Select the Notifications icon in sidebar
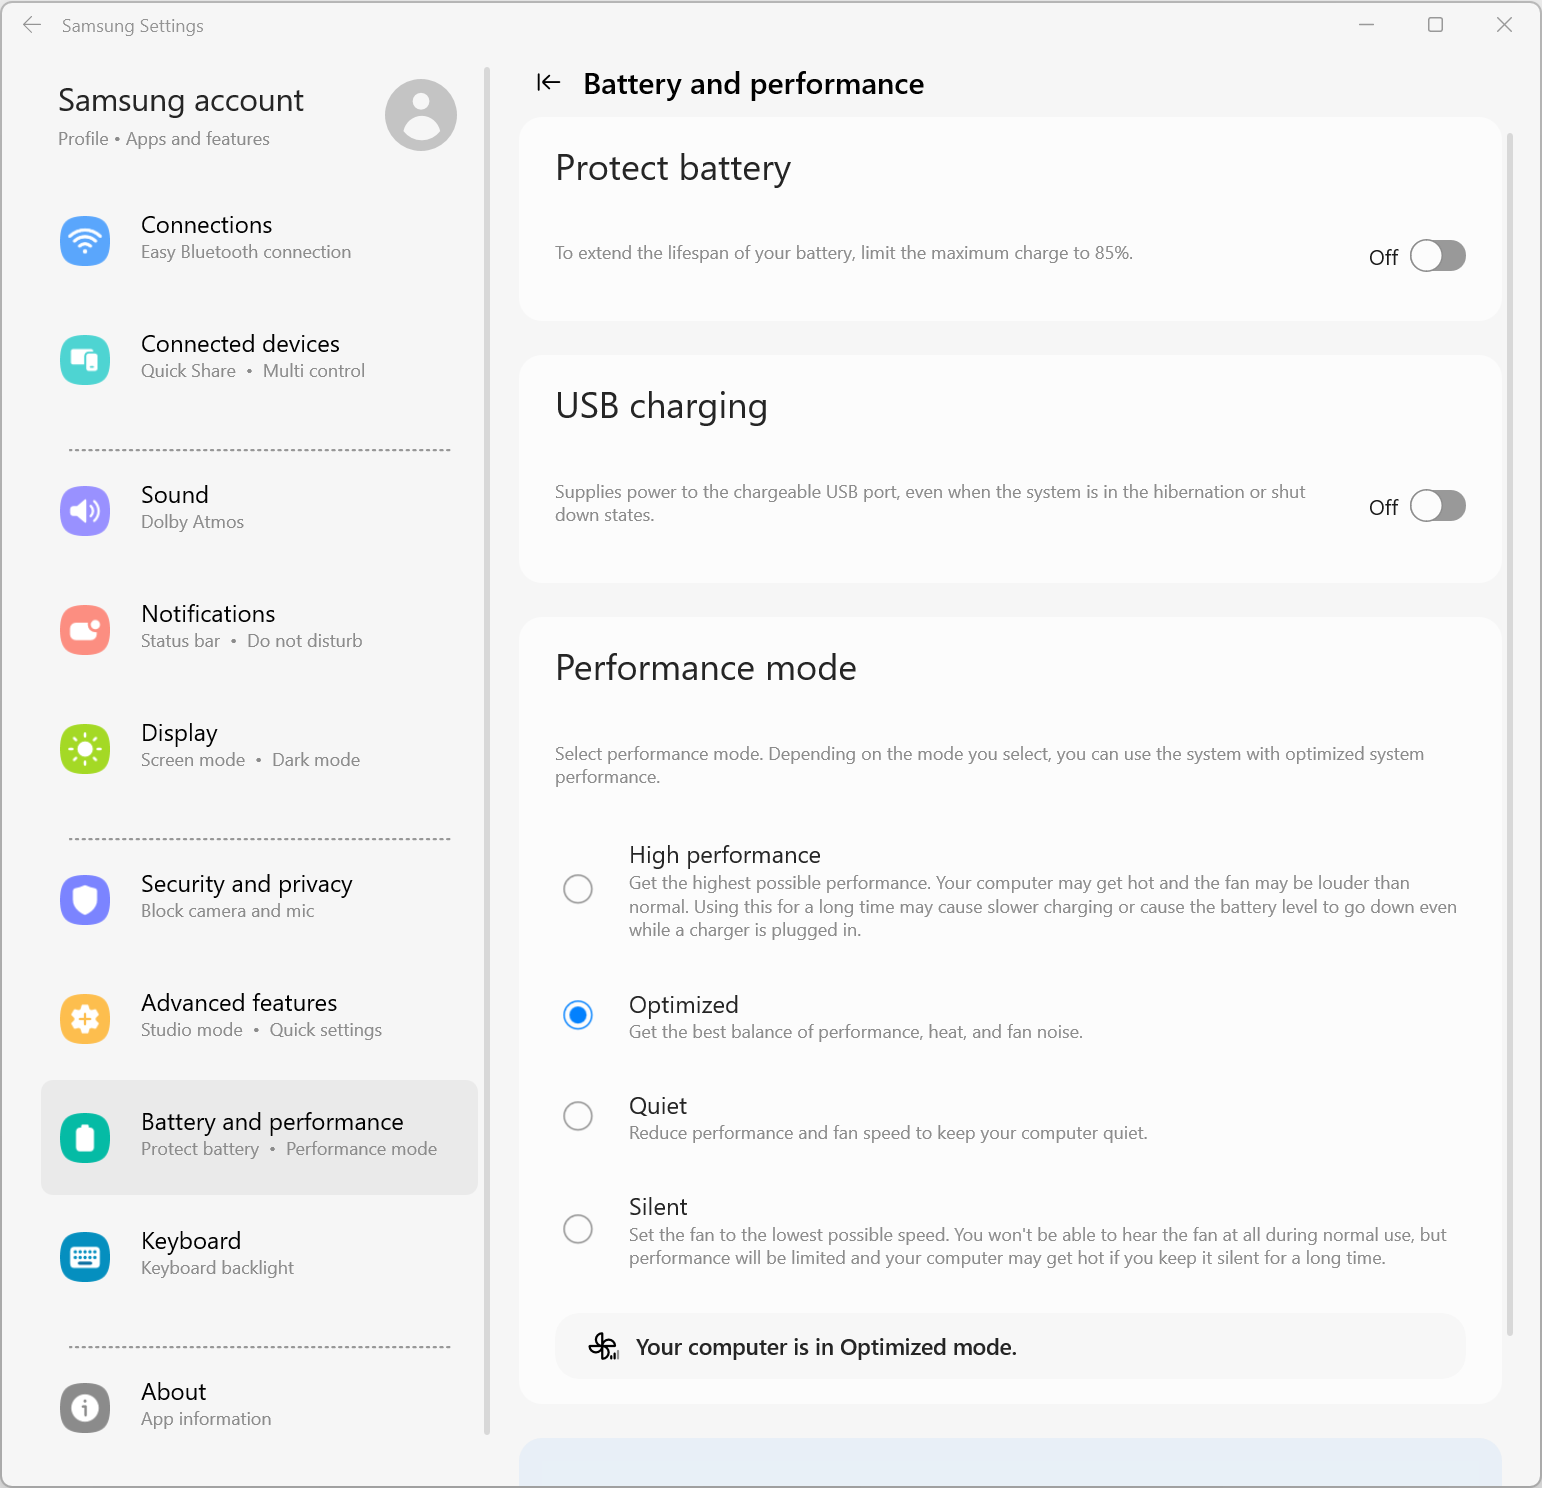This screenshot has height=1488, width=1542. [x=85, y=630]
